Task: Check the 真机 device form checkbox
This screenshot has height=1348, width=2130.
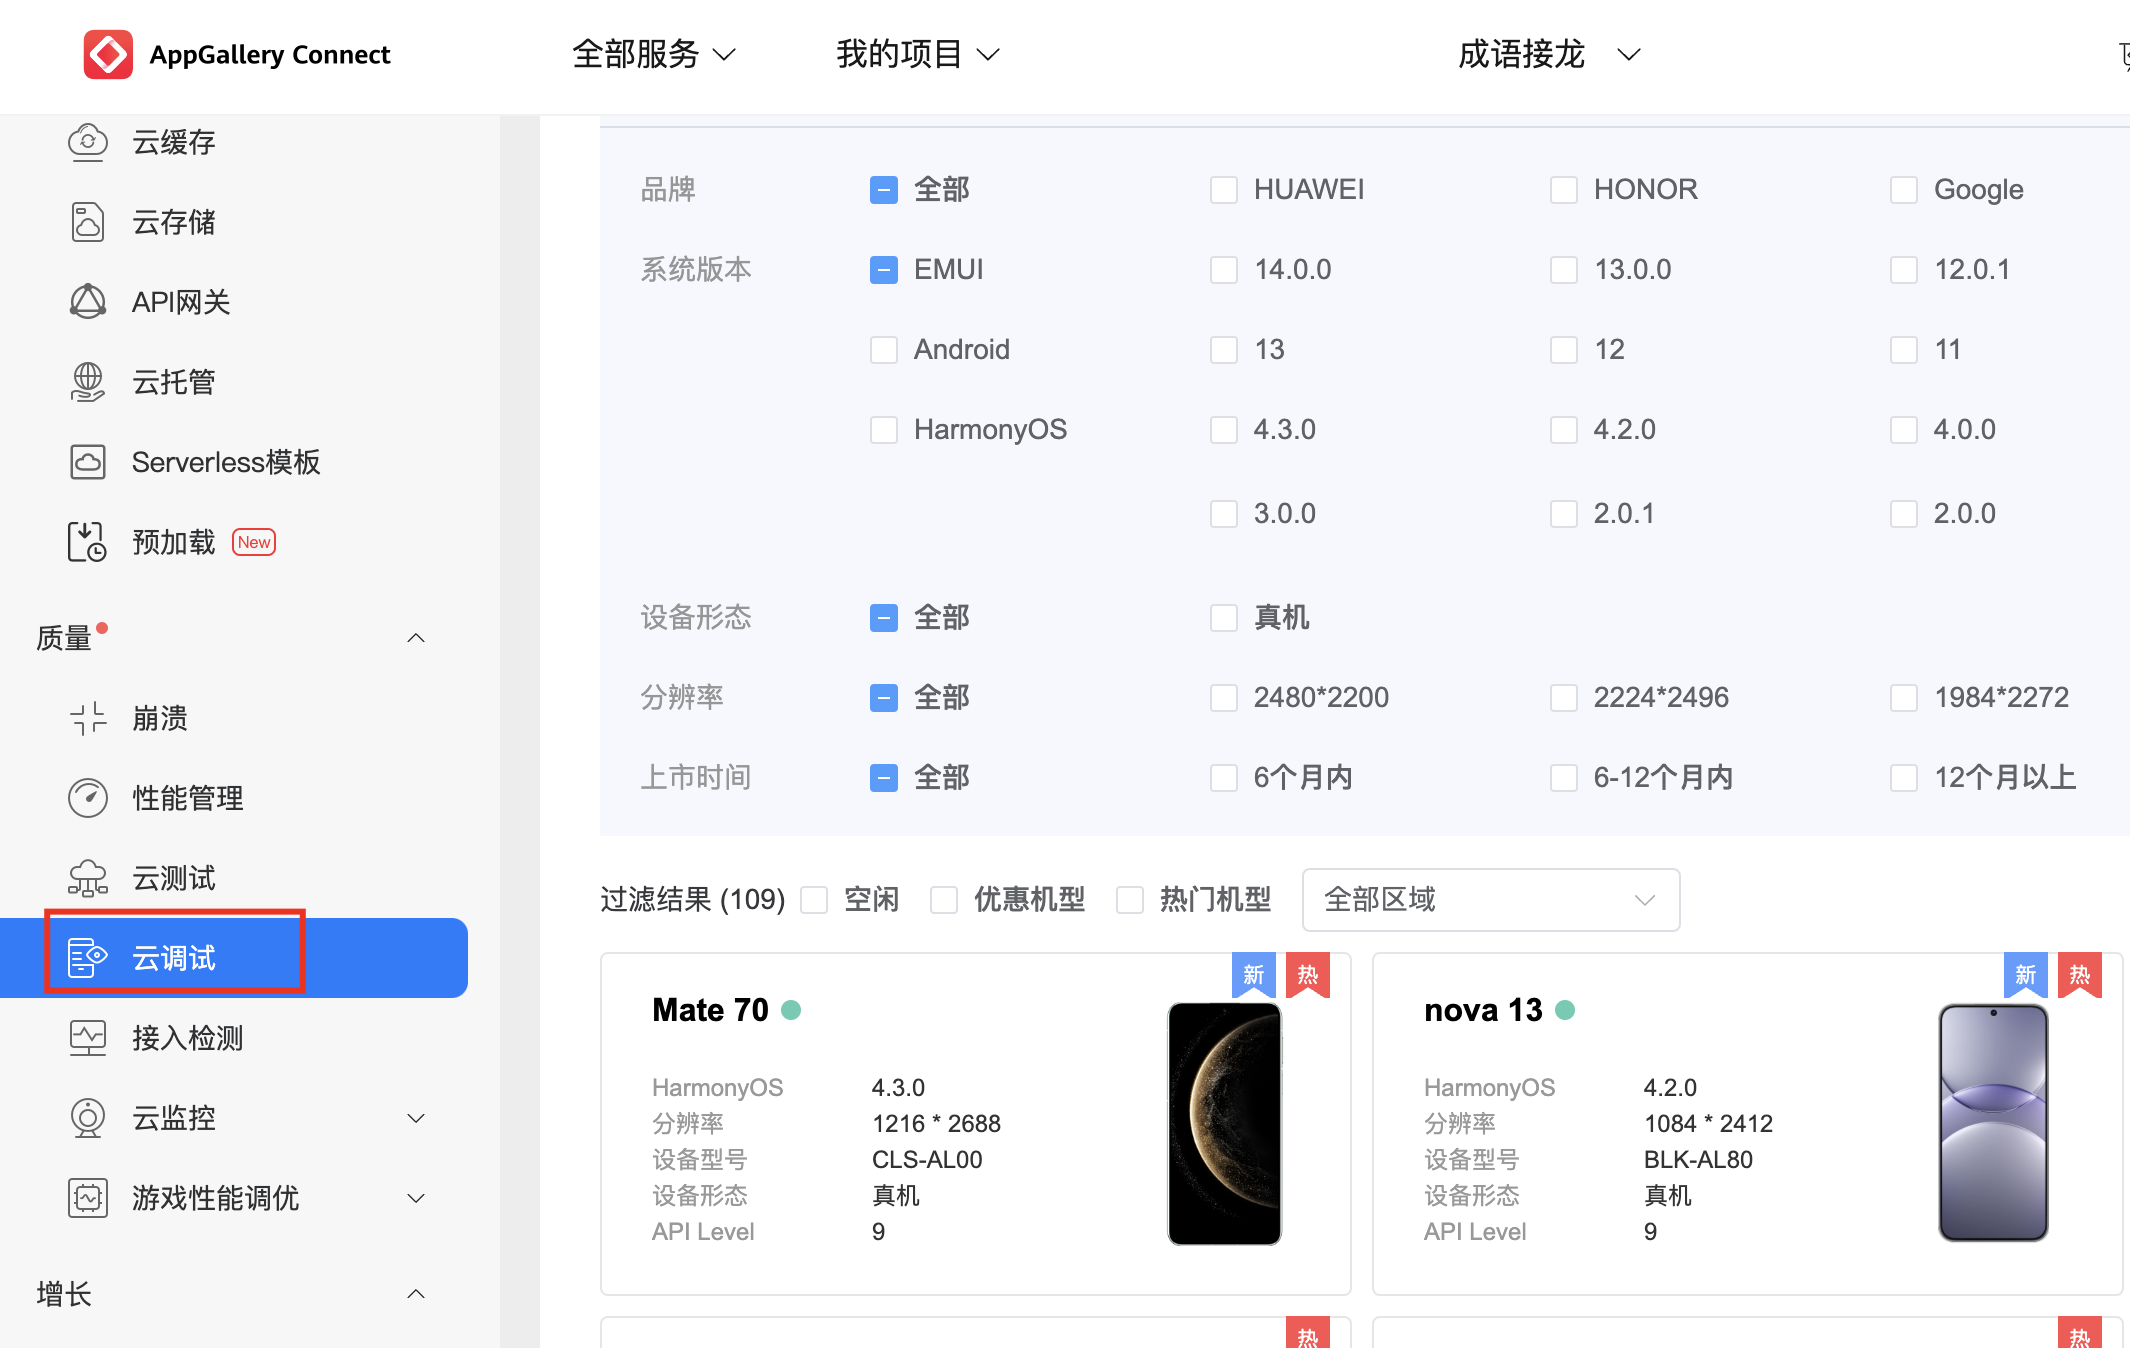Action: coord(1224,618)
